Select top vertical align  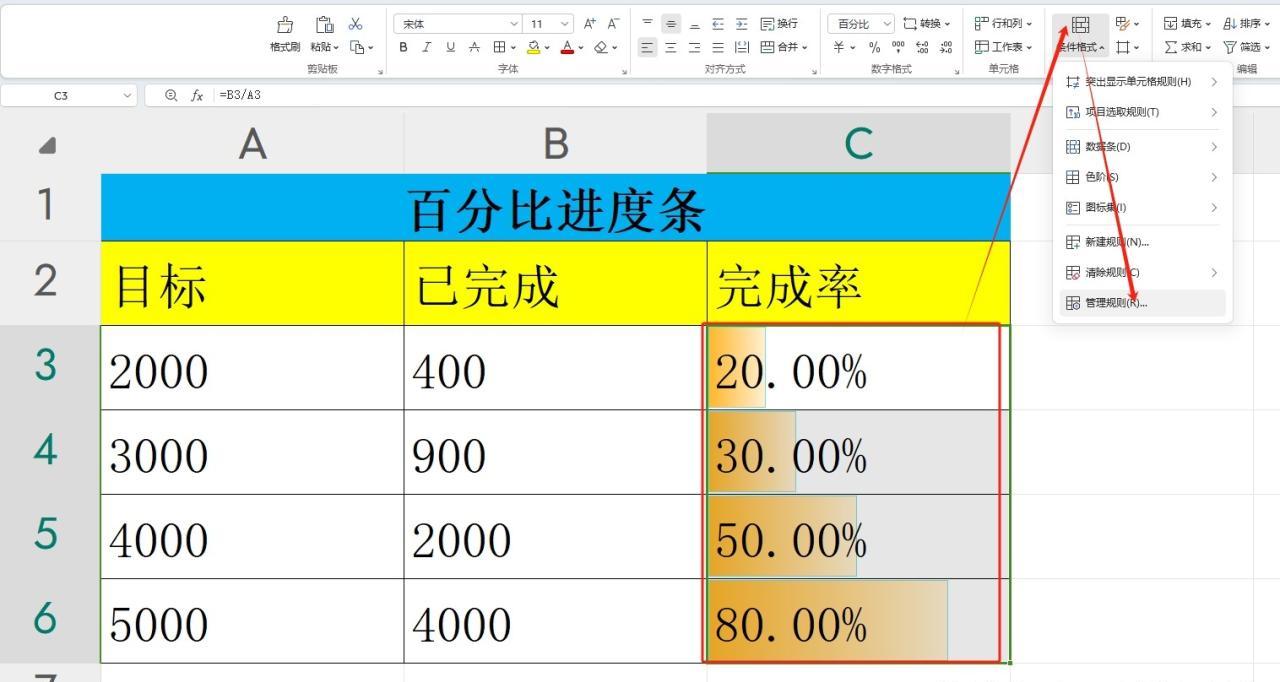tap(647, 23)
